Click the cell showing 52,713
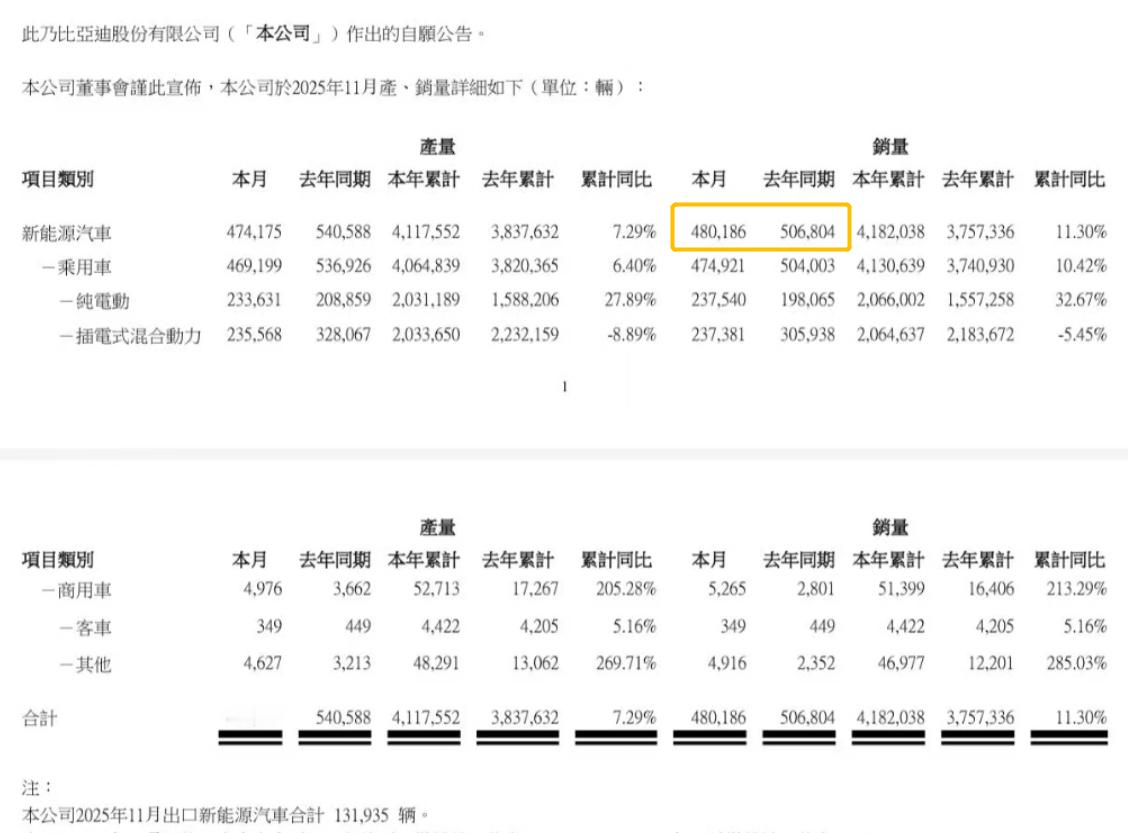Image resolution: width=1128 pixels, height=833 pixels. click(x=436, y=589)
